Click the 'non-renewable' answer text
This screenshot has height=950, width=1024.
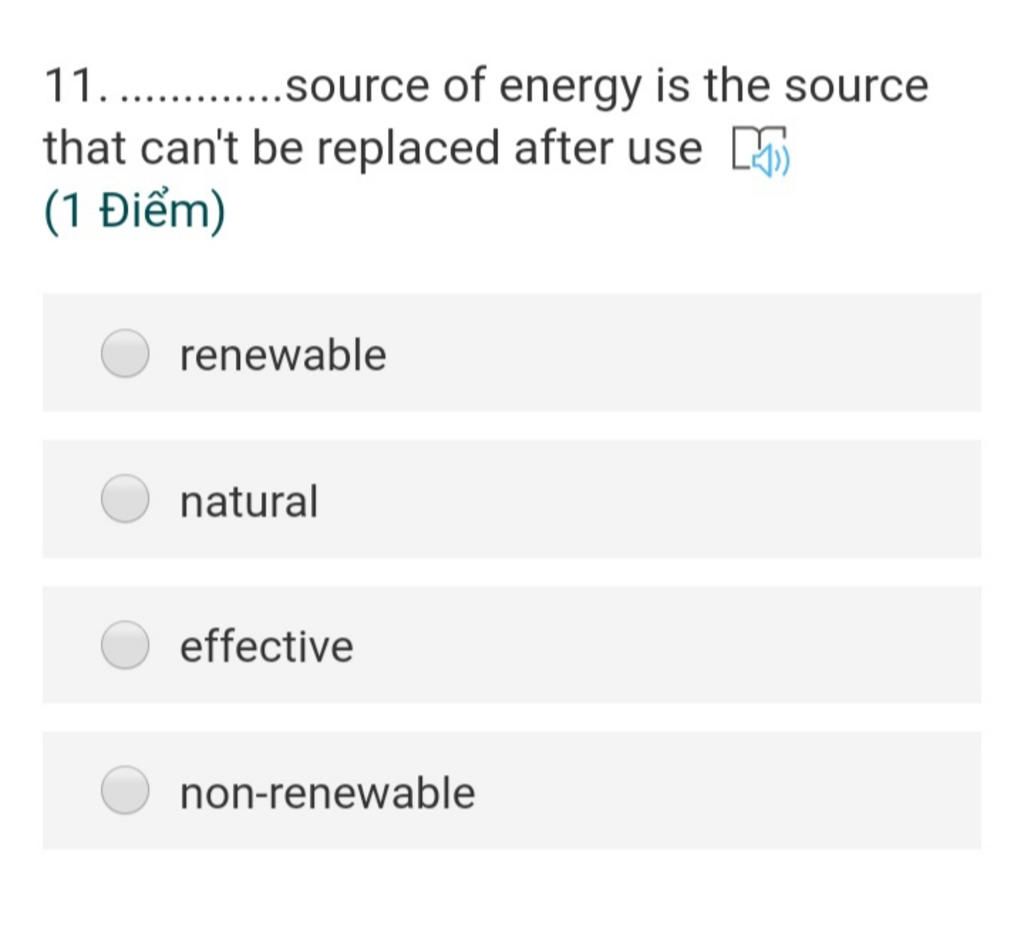pyautogui.click(x=327, y=793)
